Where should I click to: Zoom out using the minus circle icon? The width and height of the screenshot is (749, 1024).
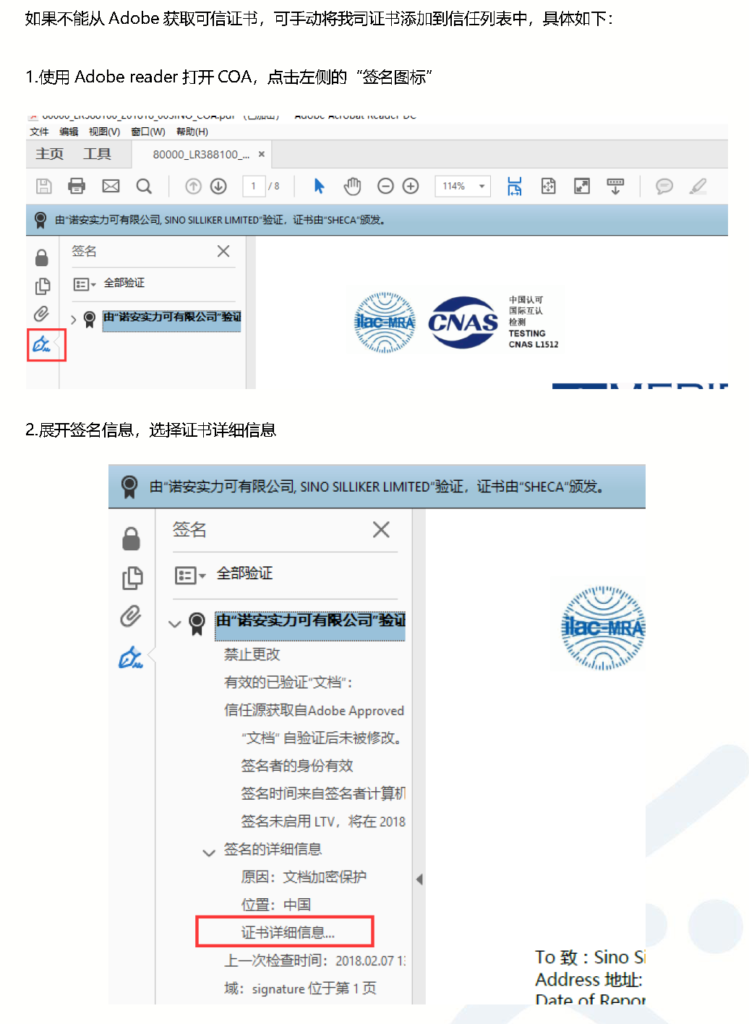(385, 186)
